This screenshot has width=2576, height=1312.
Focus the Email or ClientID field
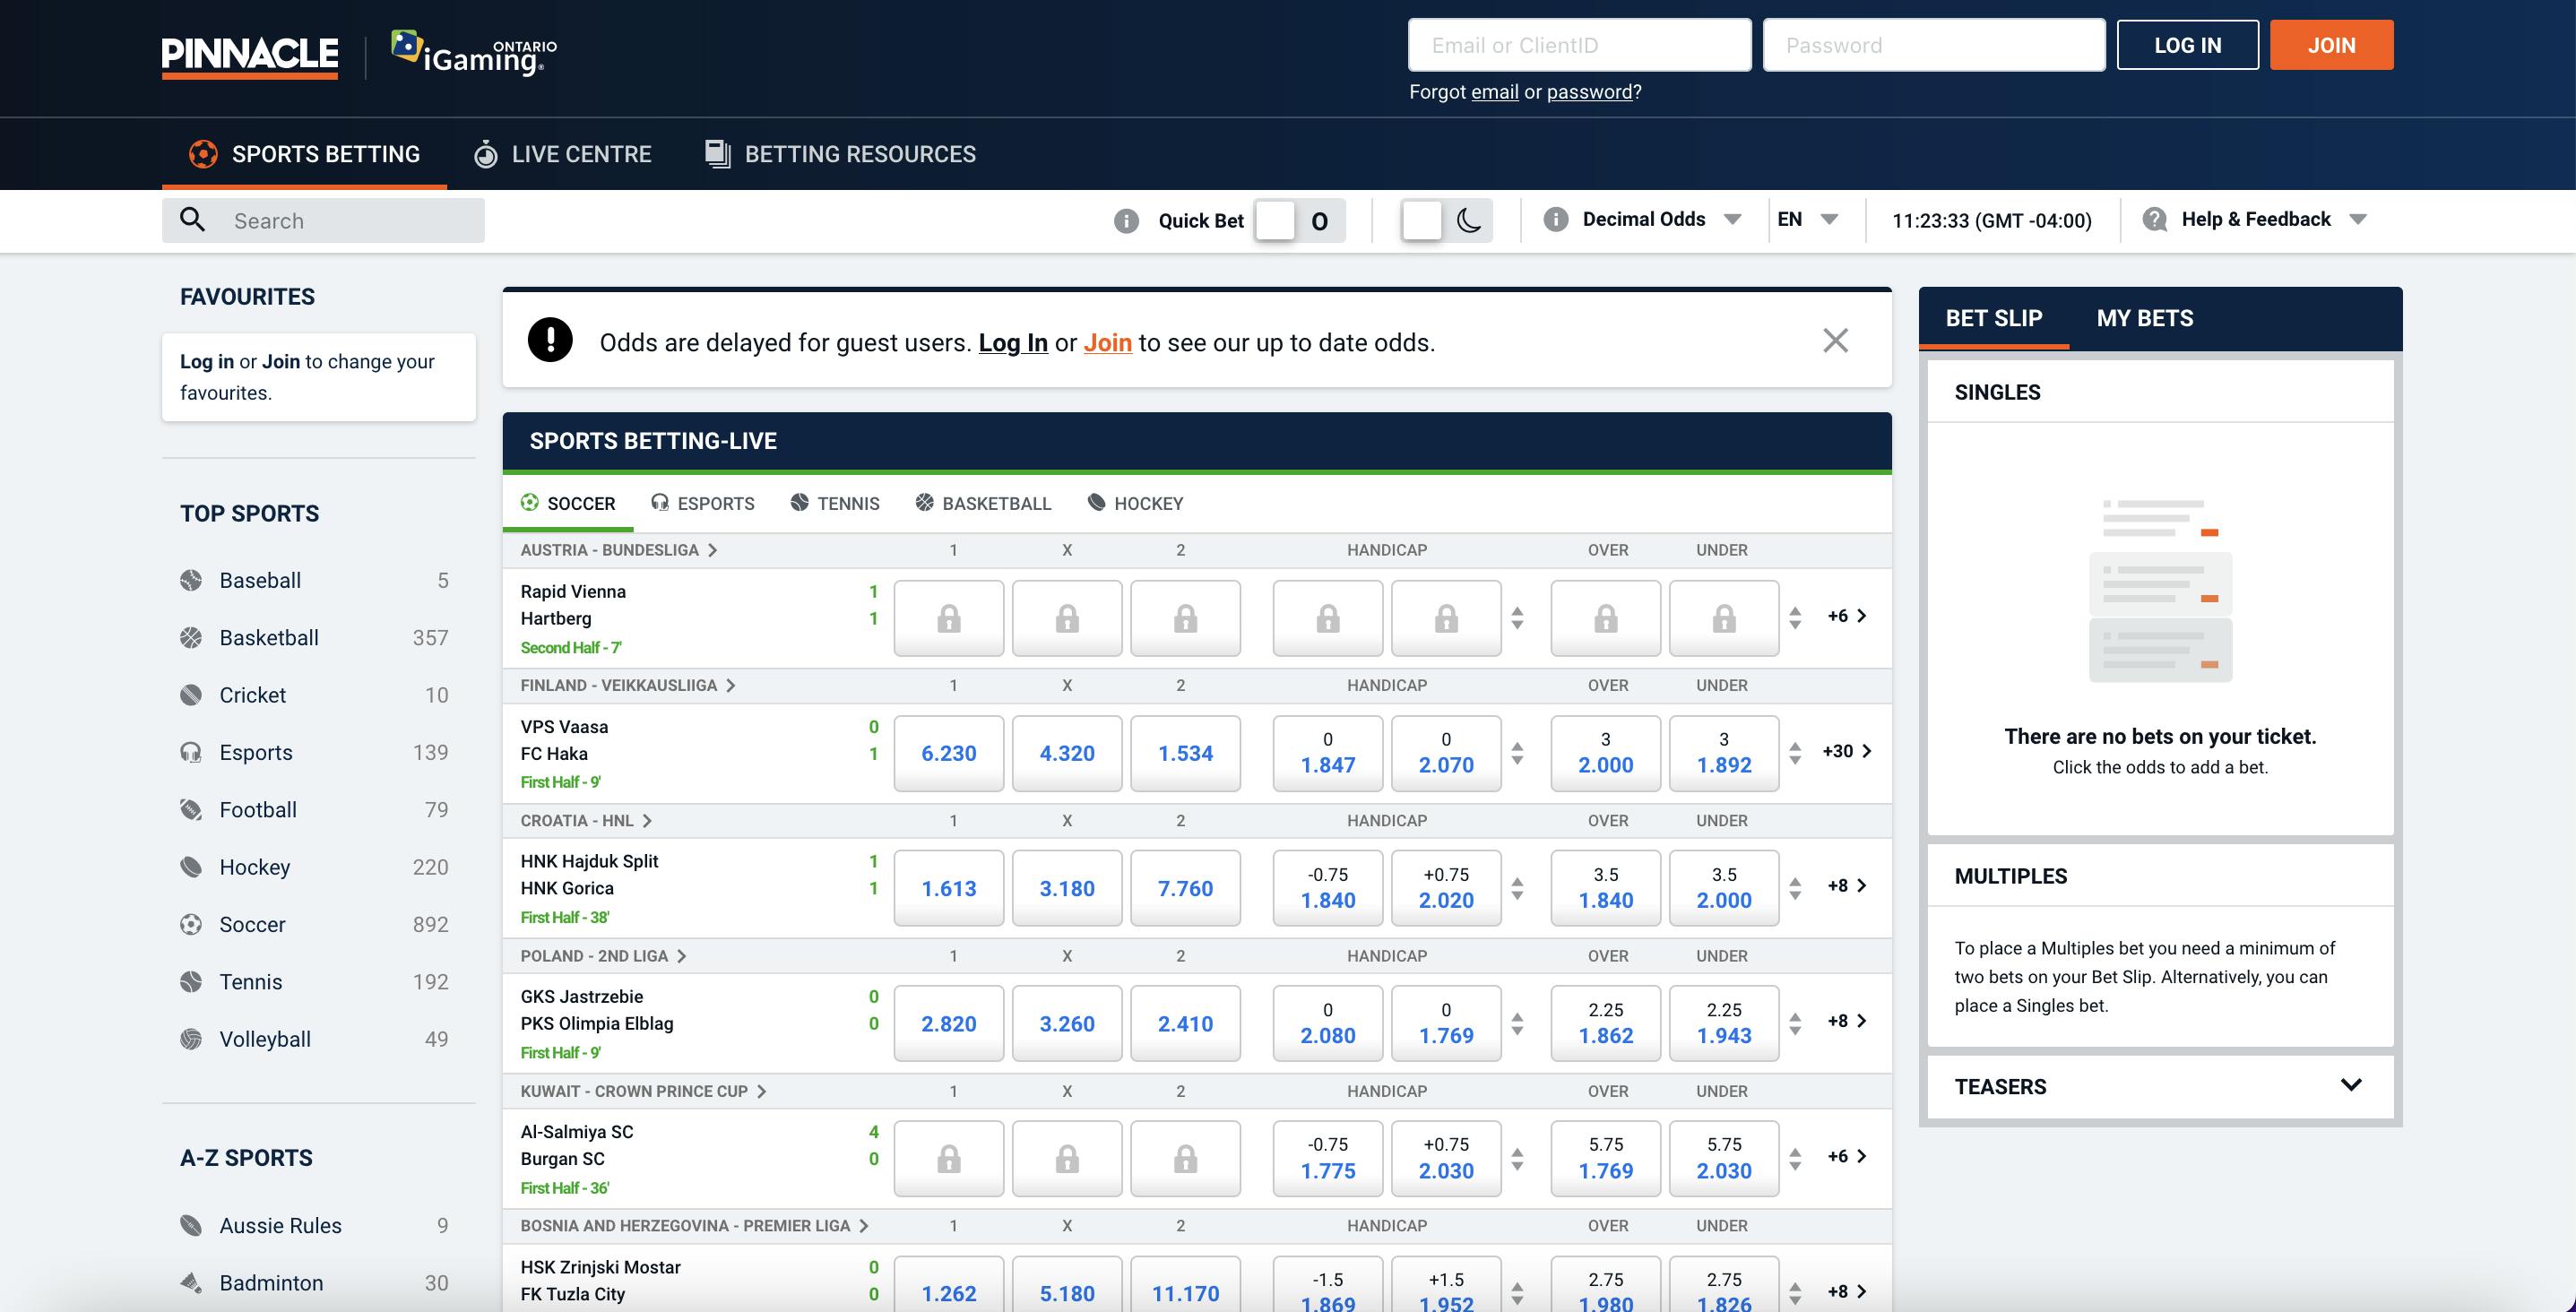tap(1579, 45)
